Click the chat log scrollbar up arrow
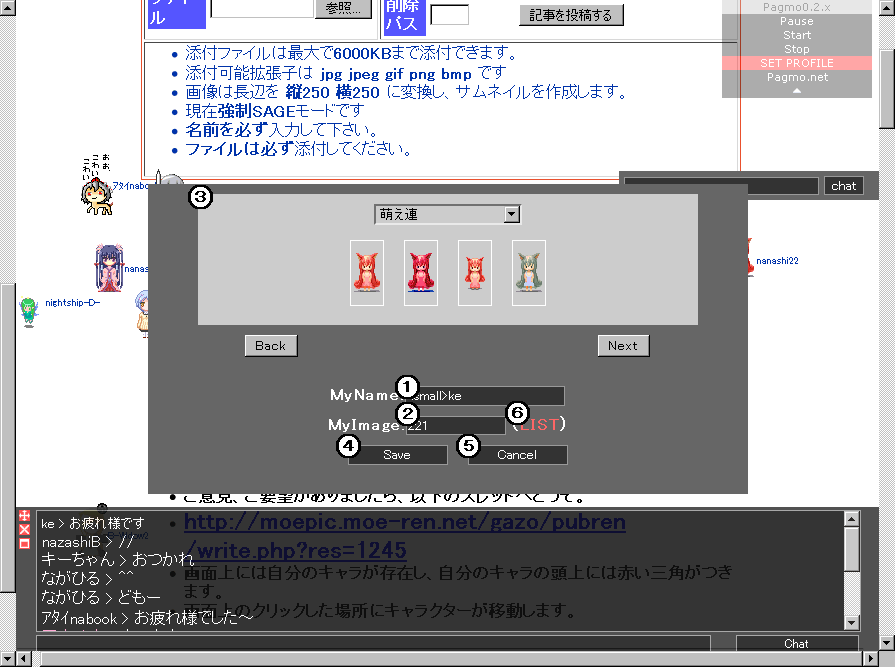895x667 pixels. pos(851,519)
